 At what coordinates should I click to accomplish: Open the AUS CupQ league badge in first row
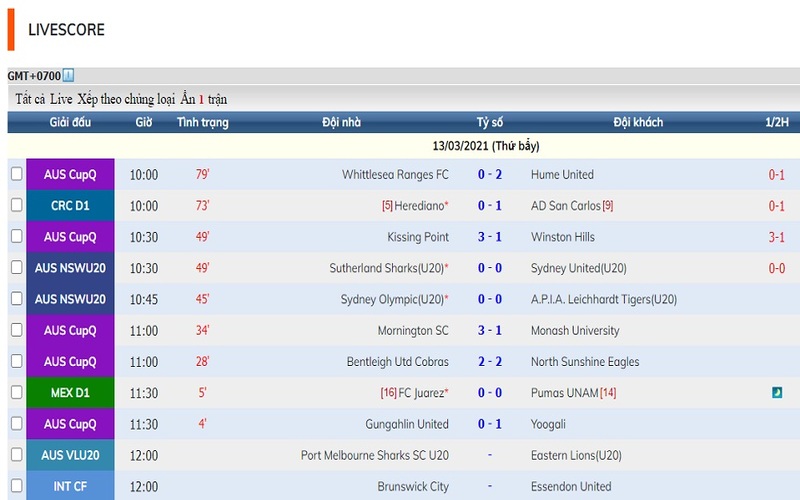click(x=70, y=175)
